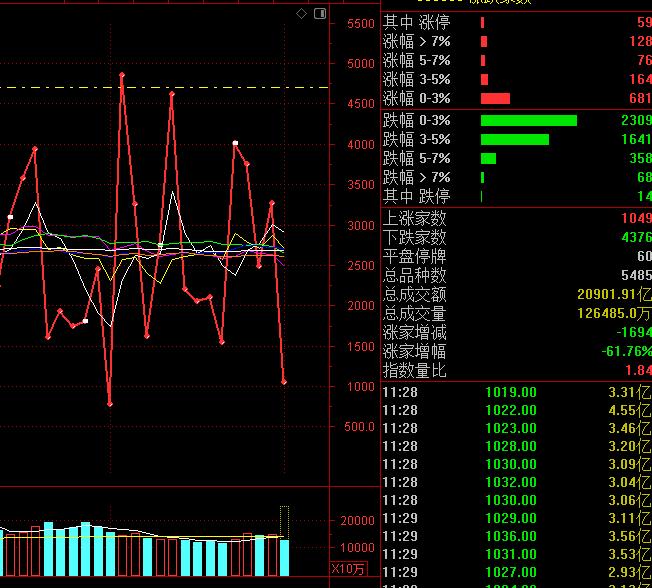Click the dotted-outline volume bar at chart end

(284, 523)
